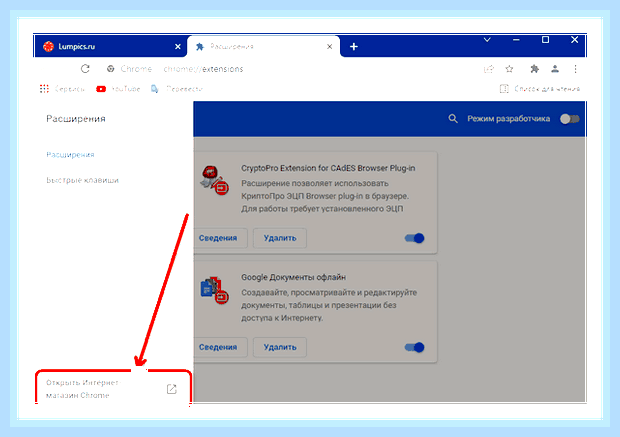
Task: Click the share page icon in address bar
Action: 489,69
